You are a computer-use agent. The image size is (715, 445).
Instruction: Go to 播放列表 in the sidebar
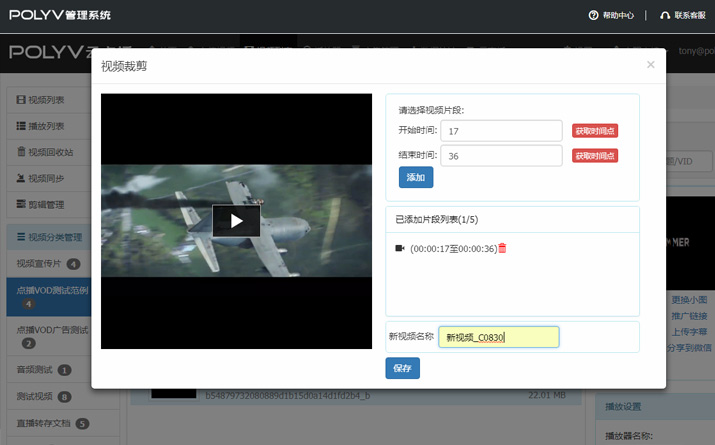pyautogui.click(x=46, y=126)
